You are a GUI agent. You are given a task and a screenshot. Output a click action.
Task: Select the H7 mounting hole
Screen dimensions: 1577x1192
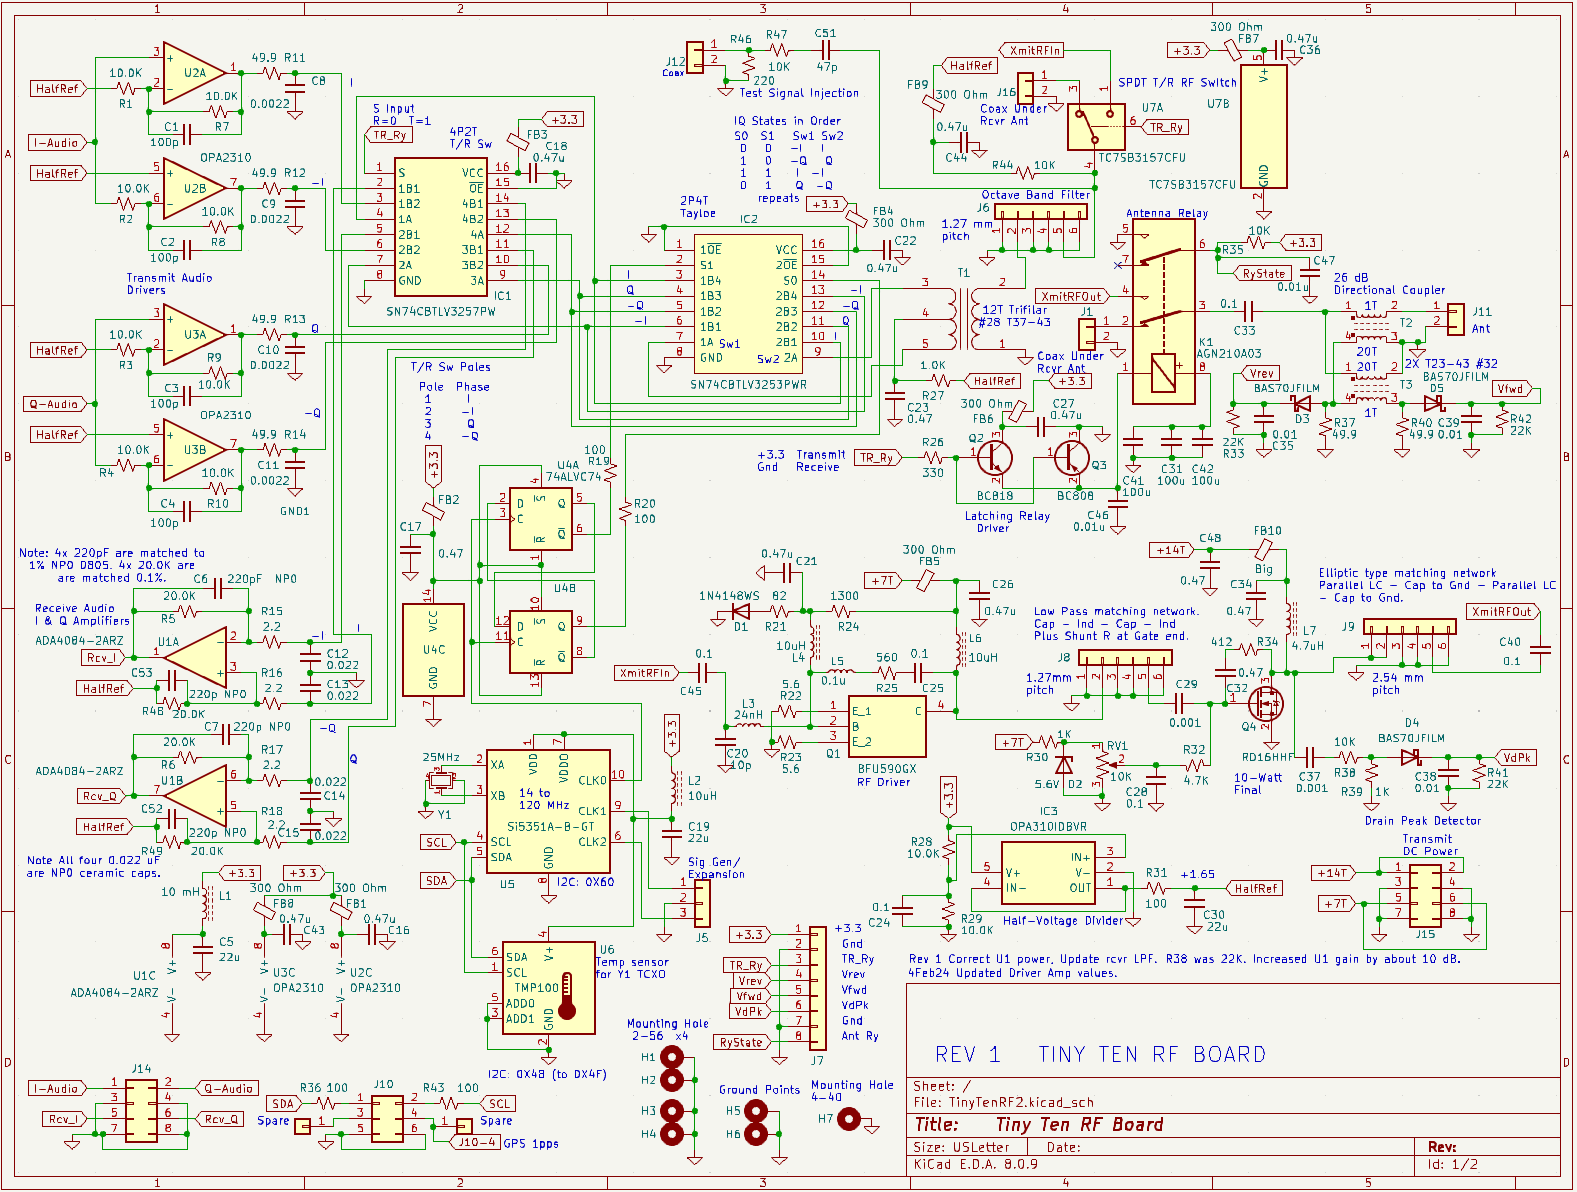(849, 1119)
